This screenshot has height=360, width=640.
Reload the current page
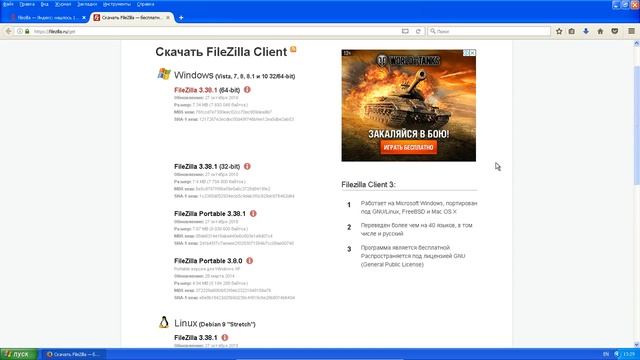tap(418, 31)
